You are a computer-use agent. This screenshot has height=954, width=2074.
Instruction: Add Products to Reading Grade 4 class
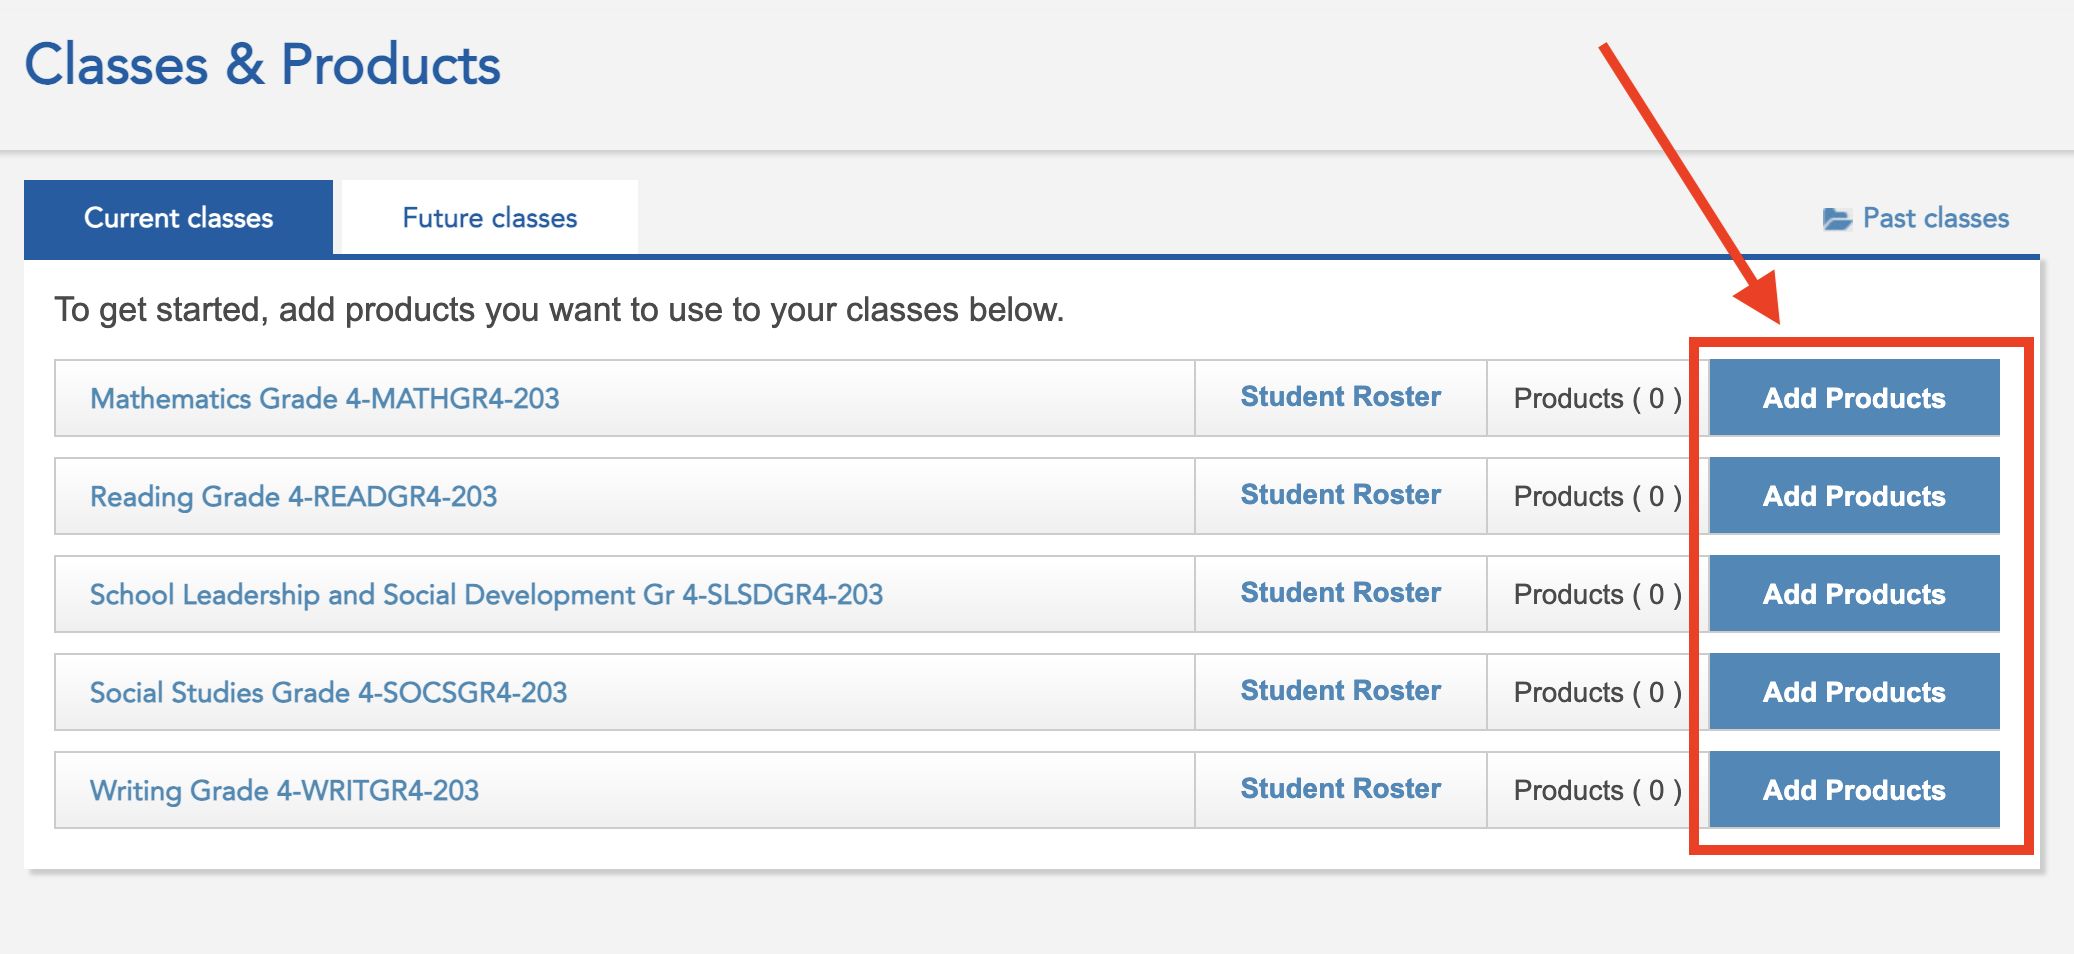[1853, 496]
